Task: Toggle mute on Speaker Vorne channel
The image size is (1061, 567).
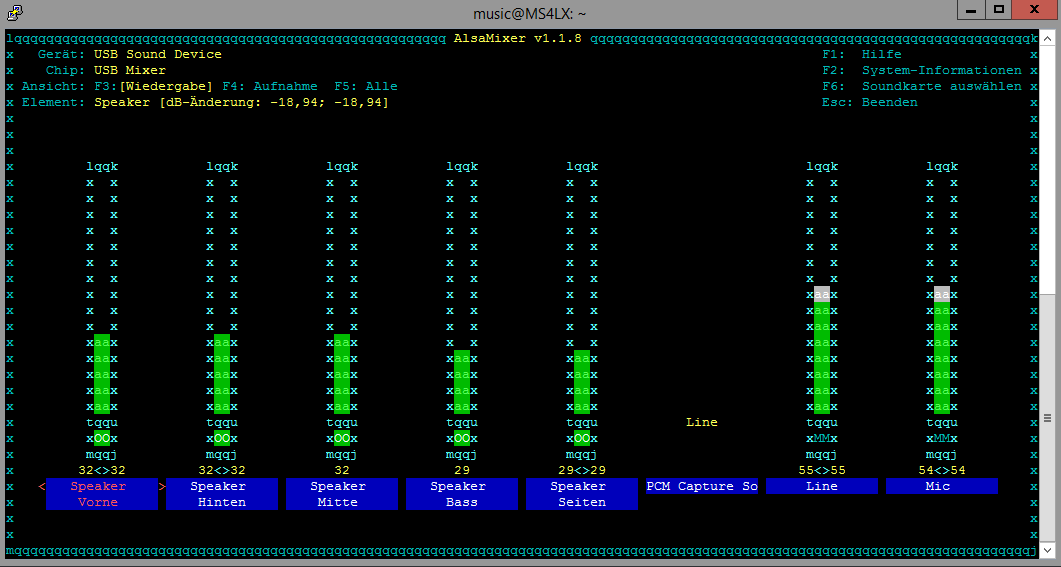Action: pos(101,438)
